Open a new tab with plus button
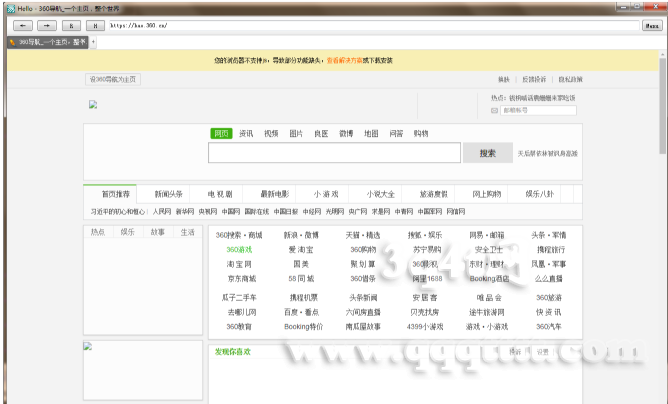 pos(93,42)
